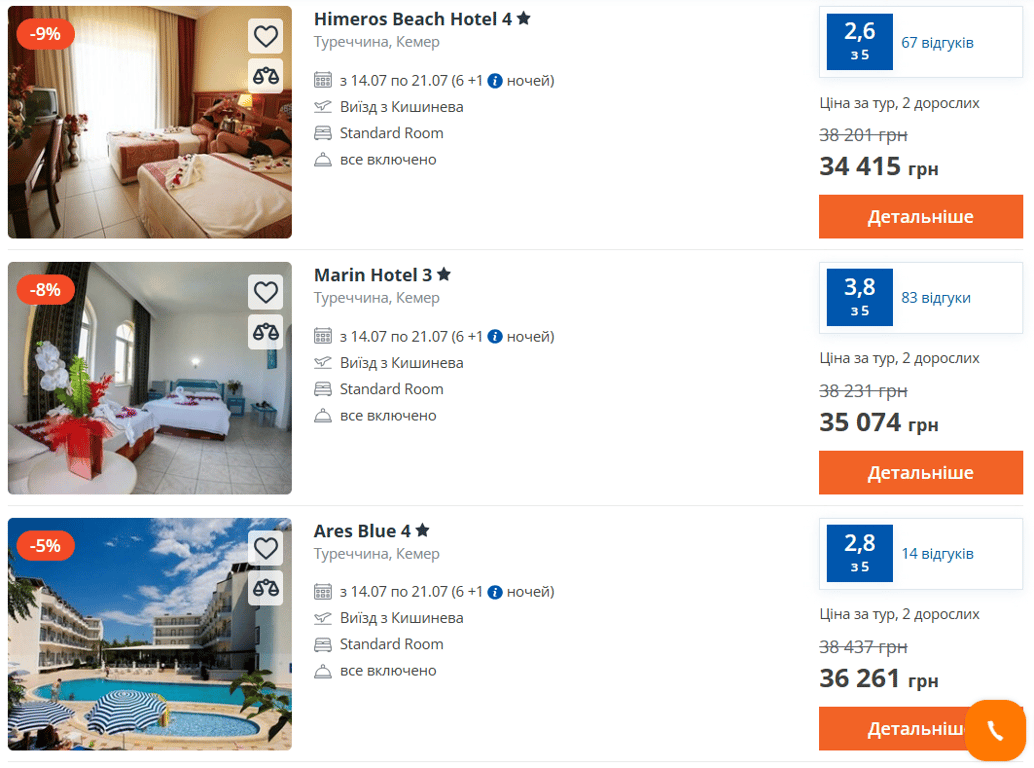Click nights info icon for Ares Blue
The width and height of the screenshot is (1034, 768).
pyautogui.click(x=494, y=592)
